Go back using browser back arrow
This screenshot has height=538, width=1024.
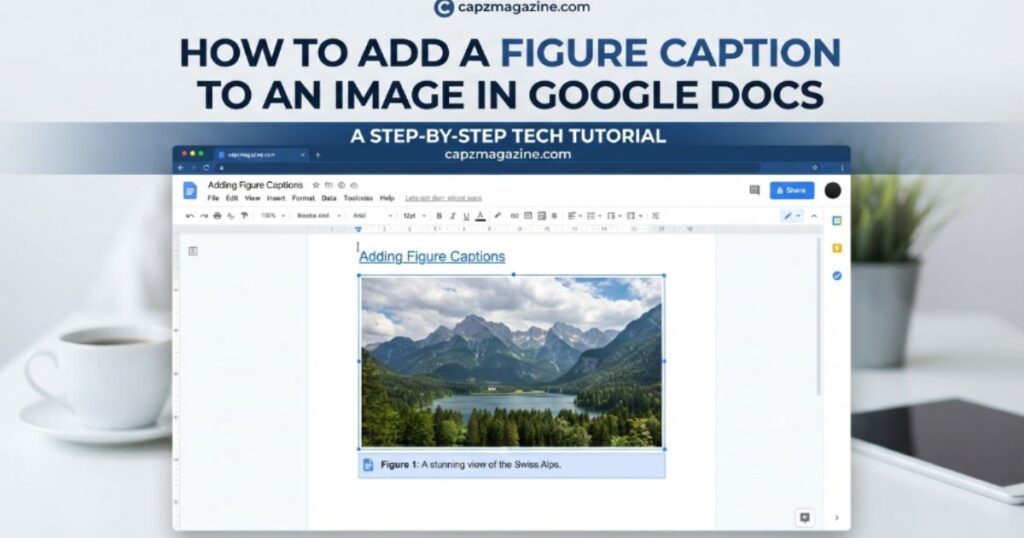click(x=182, y=168)
